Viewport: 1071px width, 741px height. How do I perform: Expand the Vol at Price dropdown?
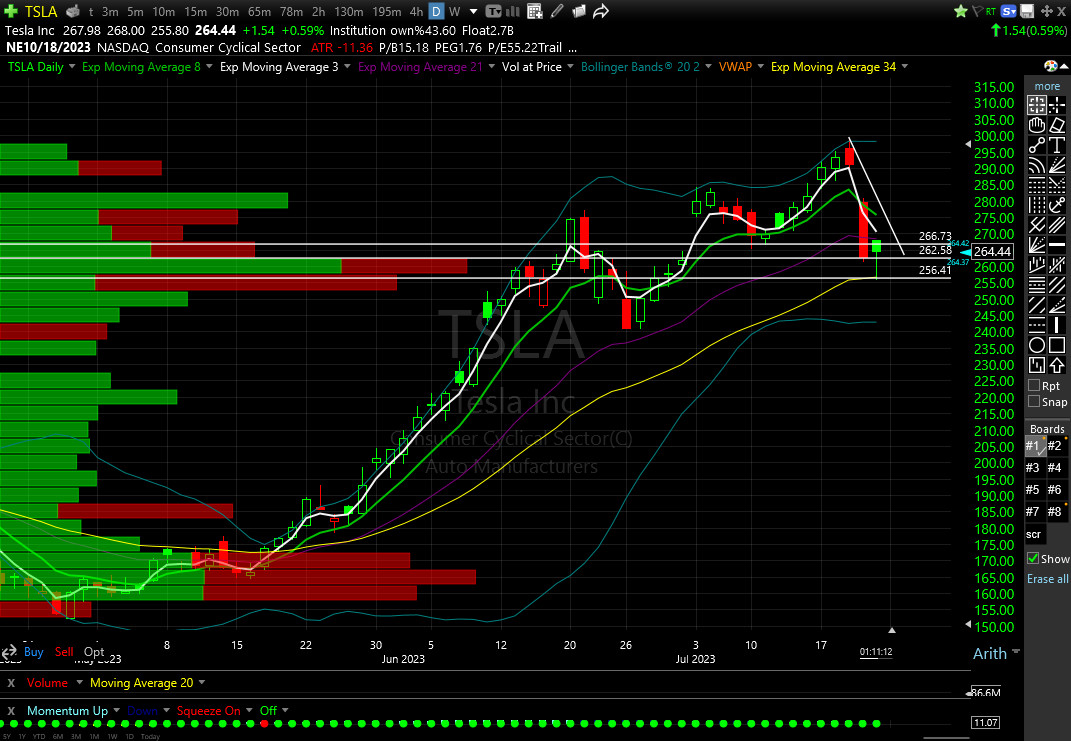572,66
